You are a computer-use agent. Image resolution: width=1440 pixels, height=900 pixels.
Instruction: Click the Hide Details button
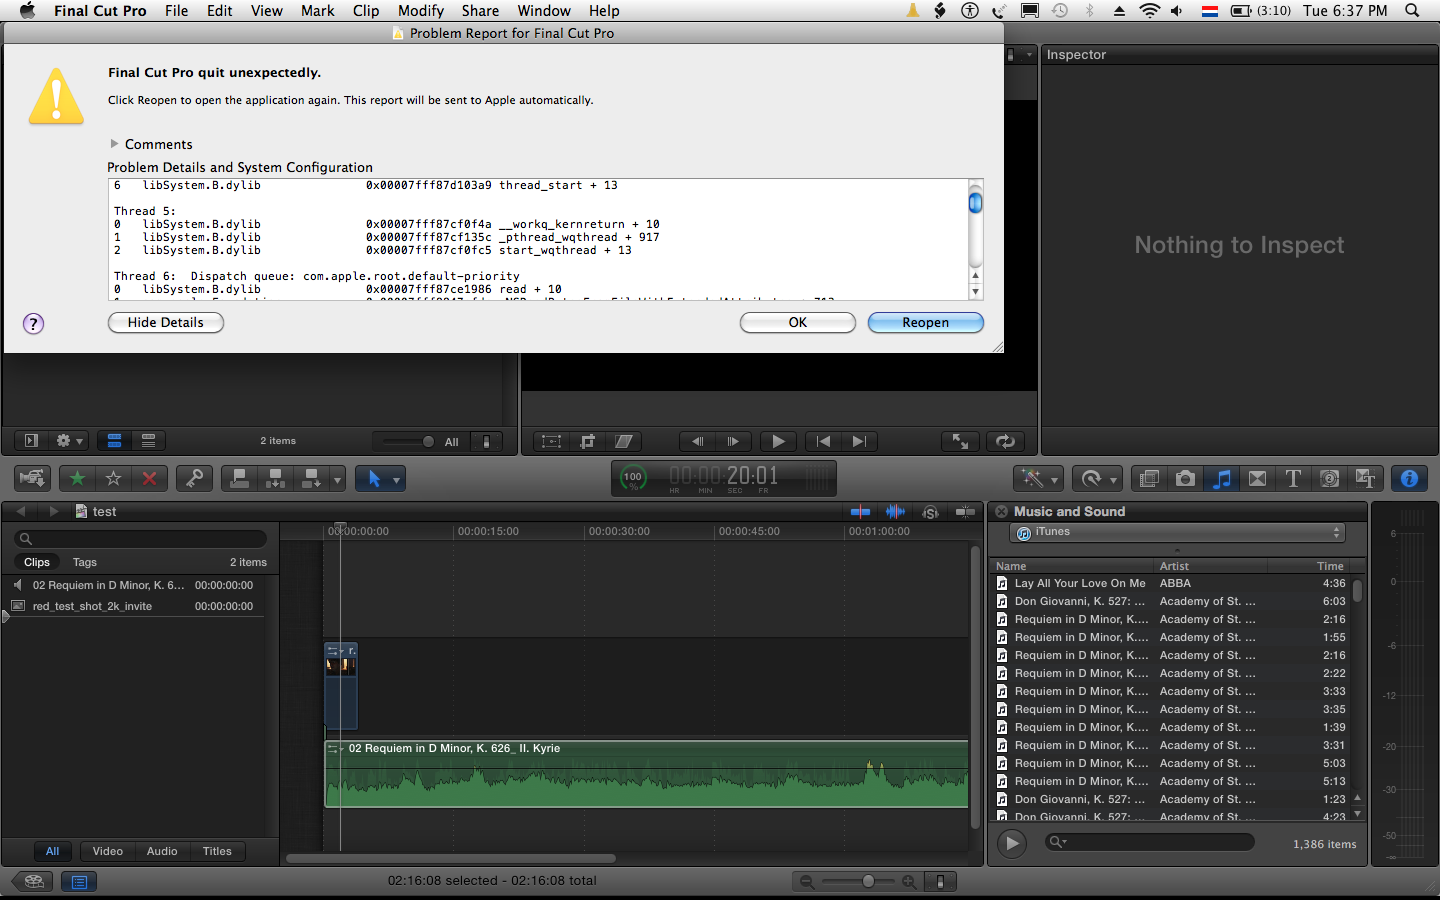(166, 322)
